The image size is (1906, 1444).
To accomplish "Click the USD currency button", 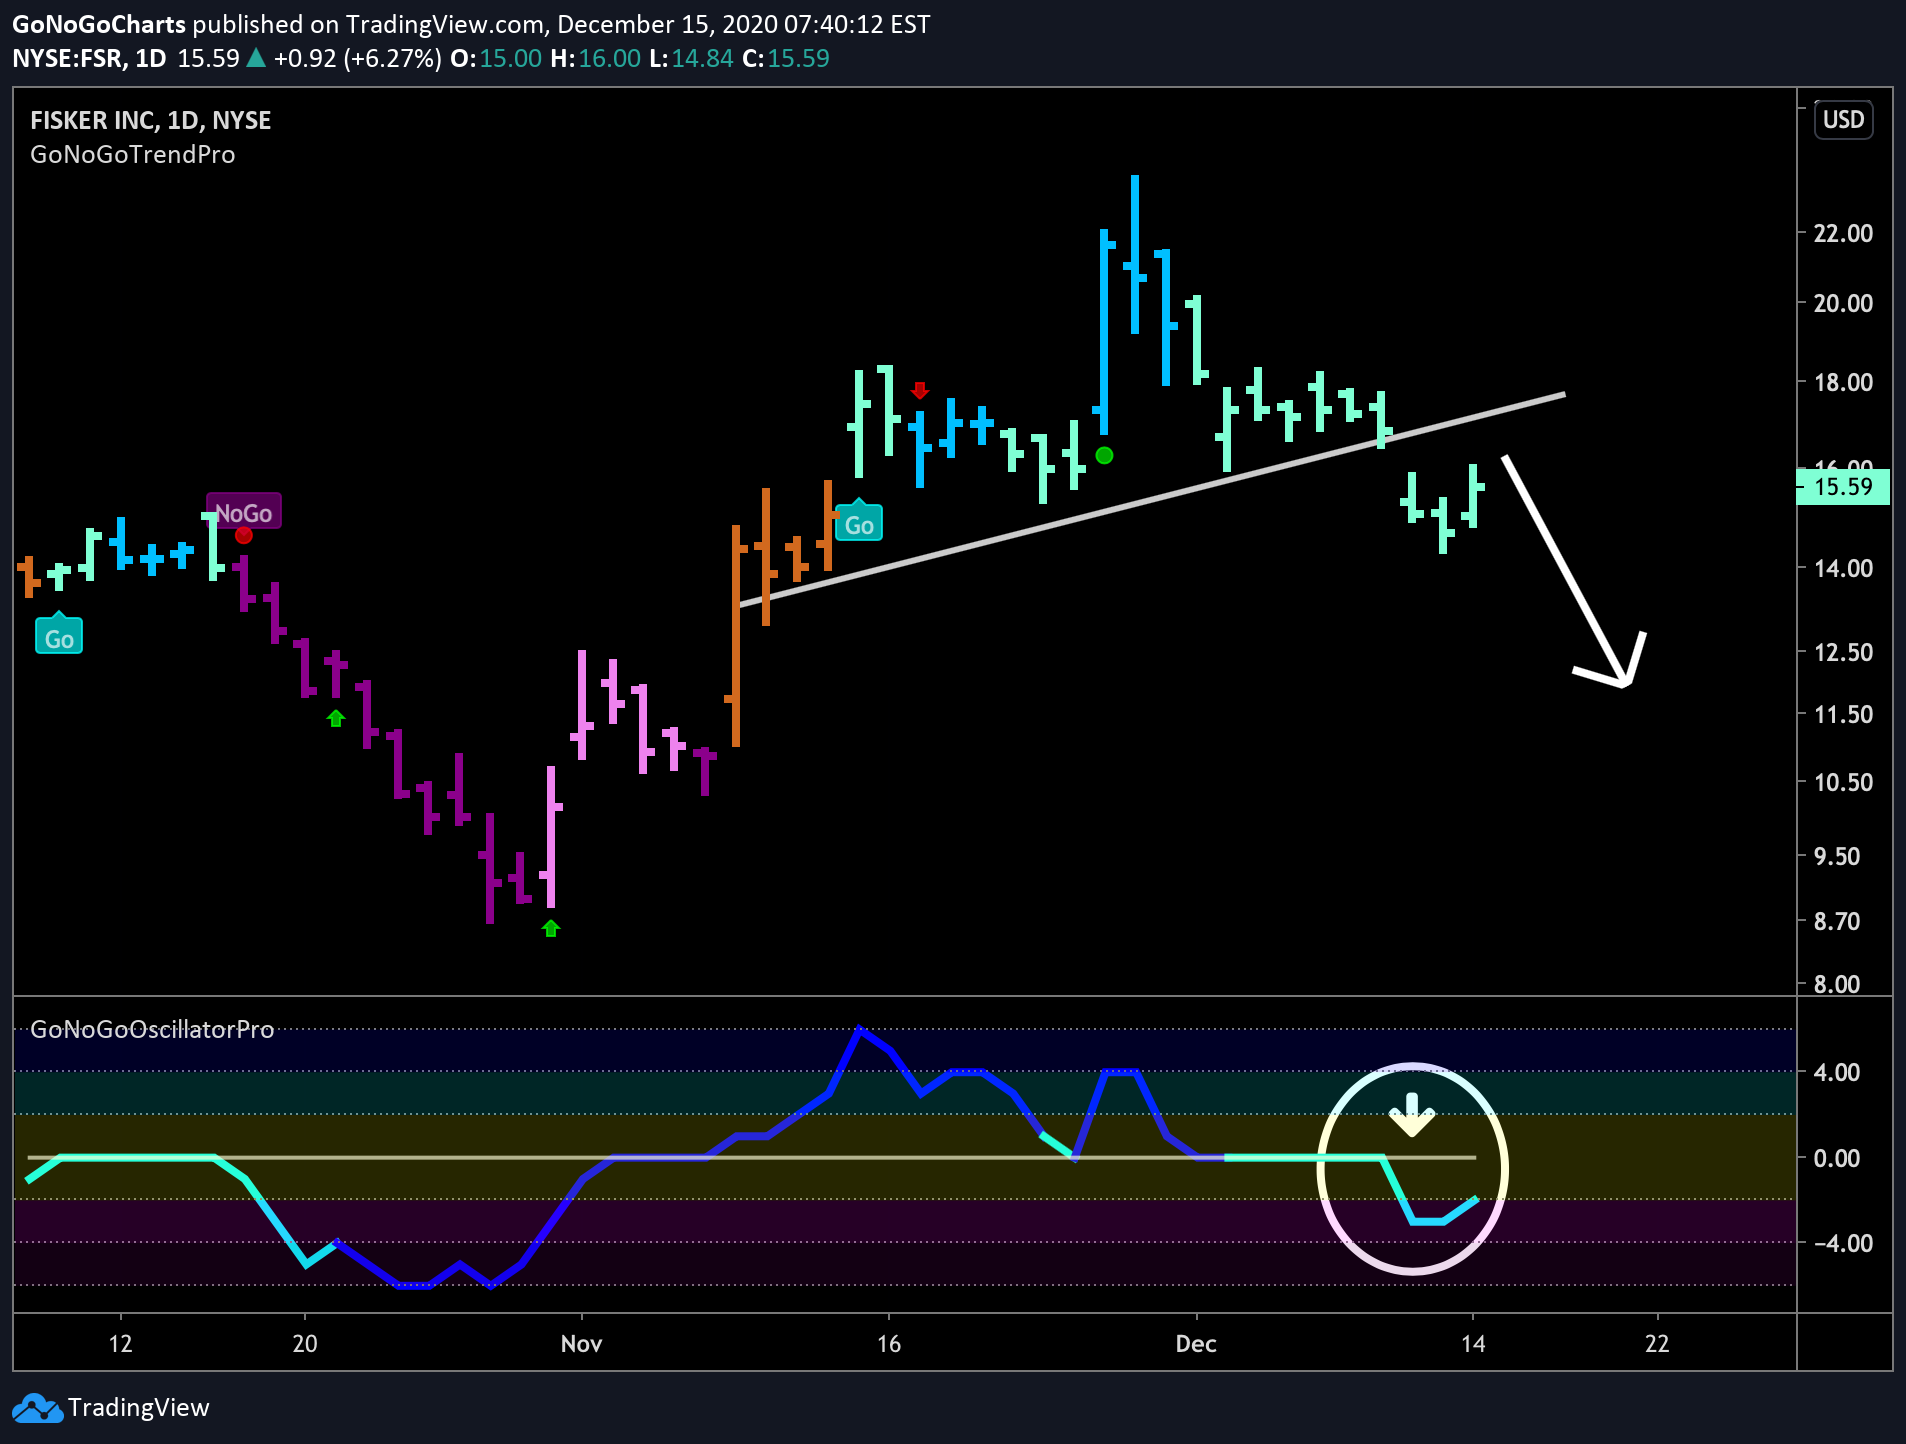I will (x=1843, y=120).
